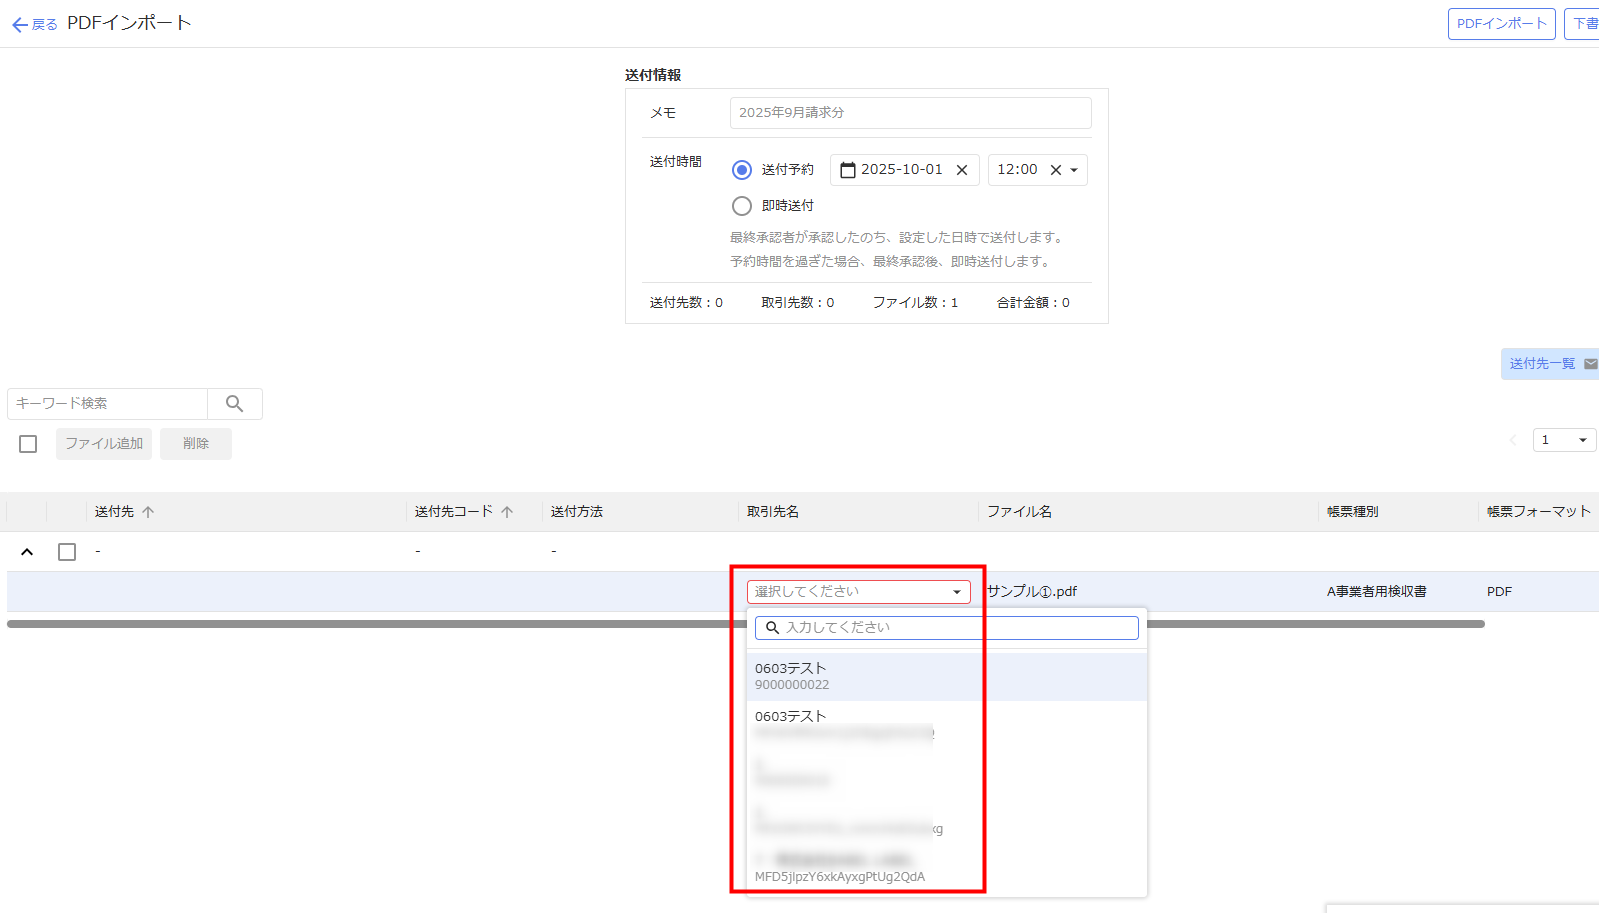Sort by 送付先 column arrow icon
1599x913 pixels.
[x=148, y=512]
